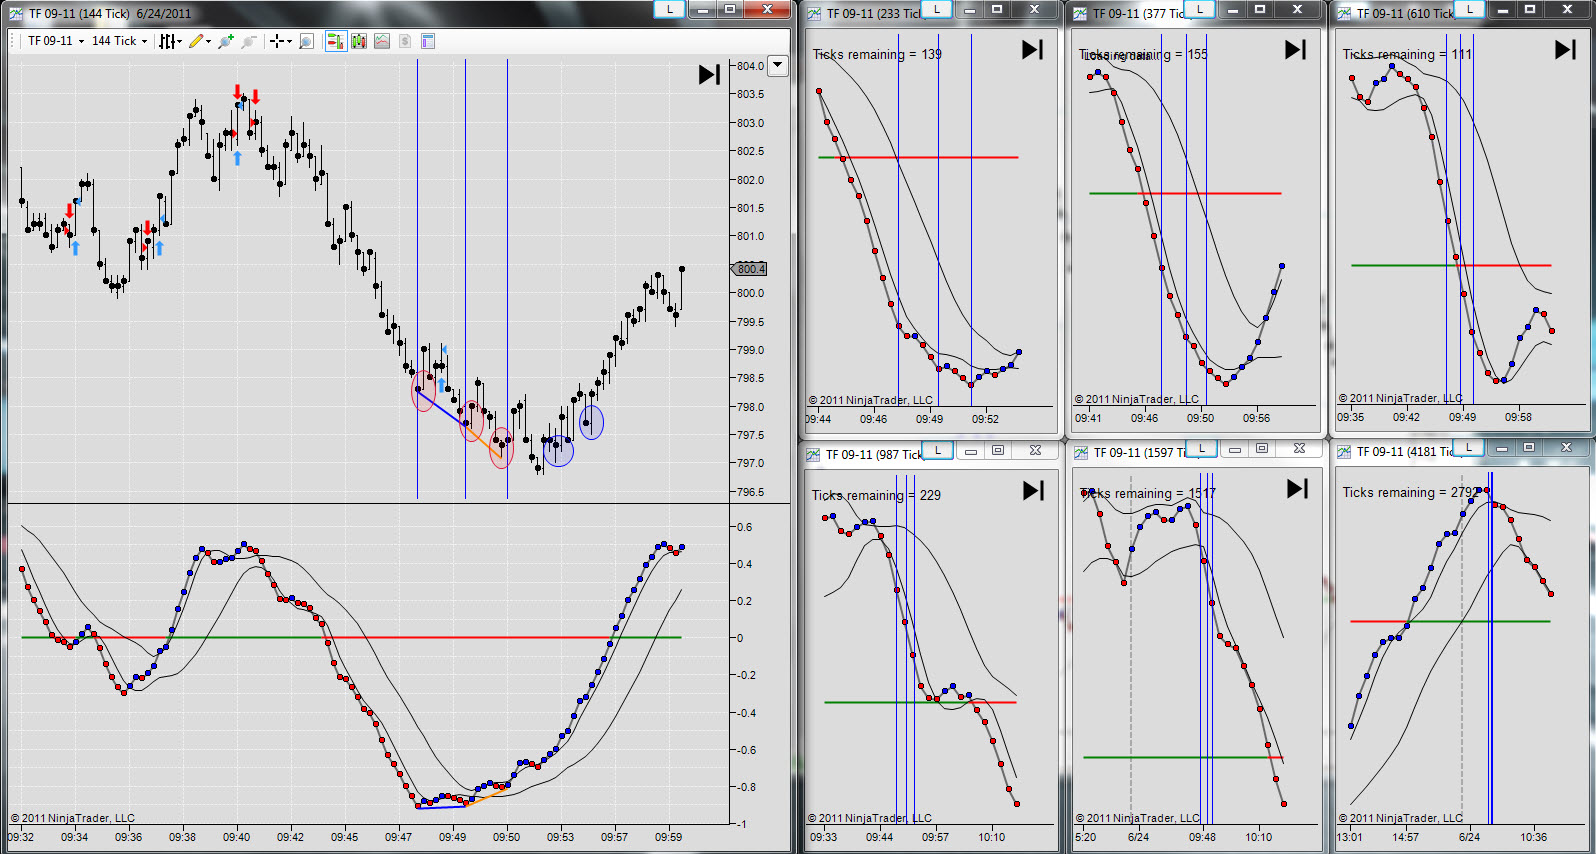1596x854 pixels.
Task: Open the 144 Tick interval dropdown
Action: click(x=119, y=41)
